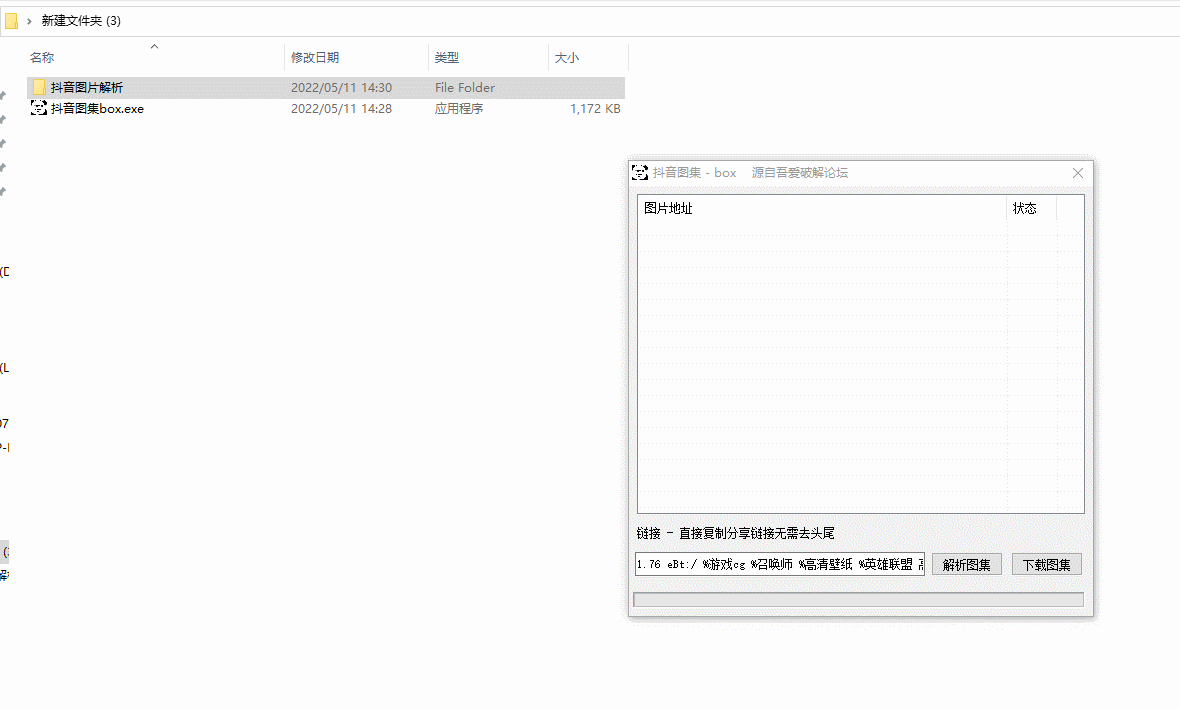Click the 状态 column header
The image size is (1180, 709).
tap(1025, 208)
